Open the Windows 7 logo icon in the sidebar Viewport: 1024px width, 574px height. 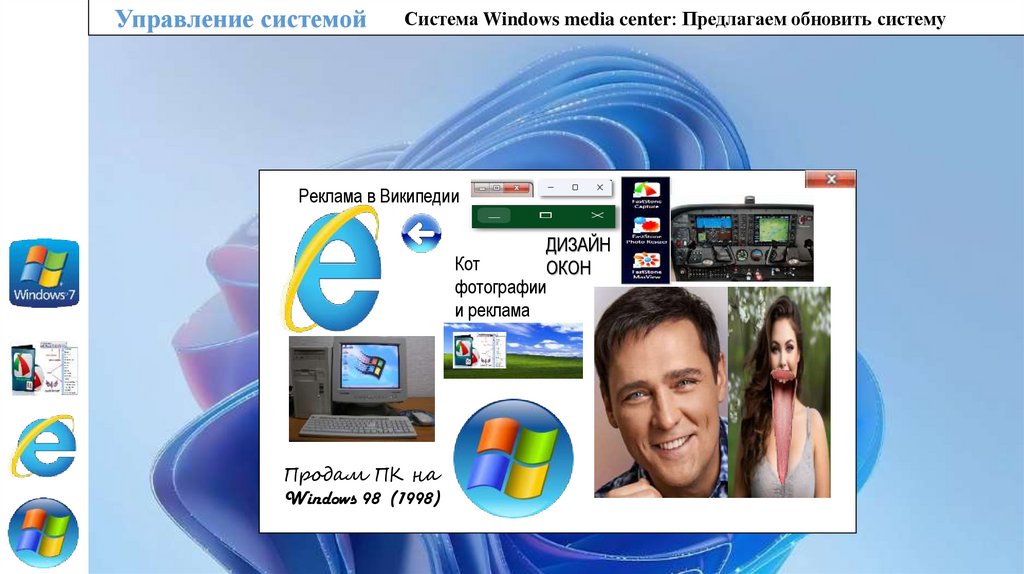point(44,272)
